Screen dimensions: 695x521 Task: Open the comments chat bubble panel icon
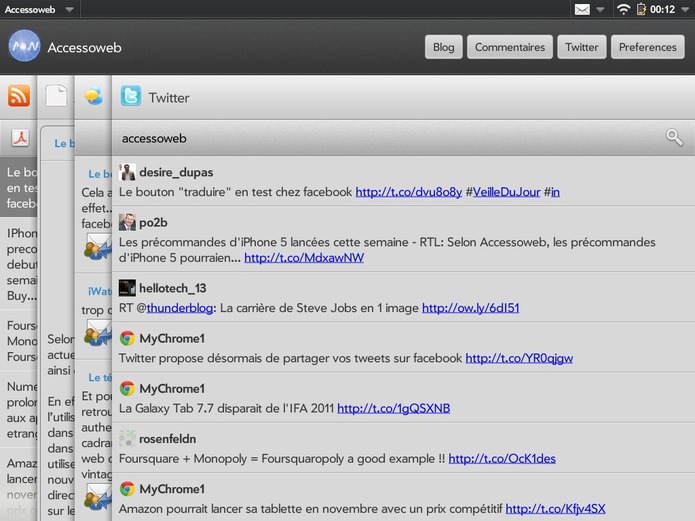[94, 96]
